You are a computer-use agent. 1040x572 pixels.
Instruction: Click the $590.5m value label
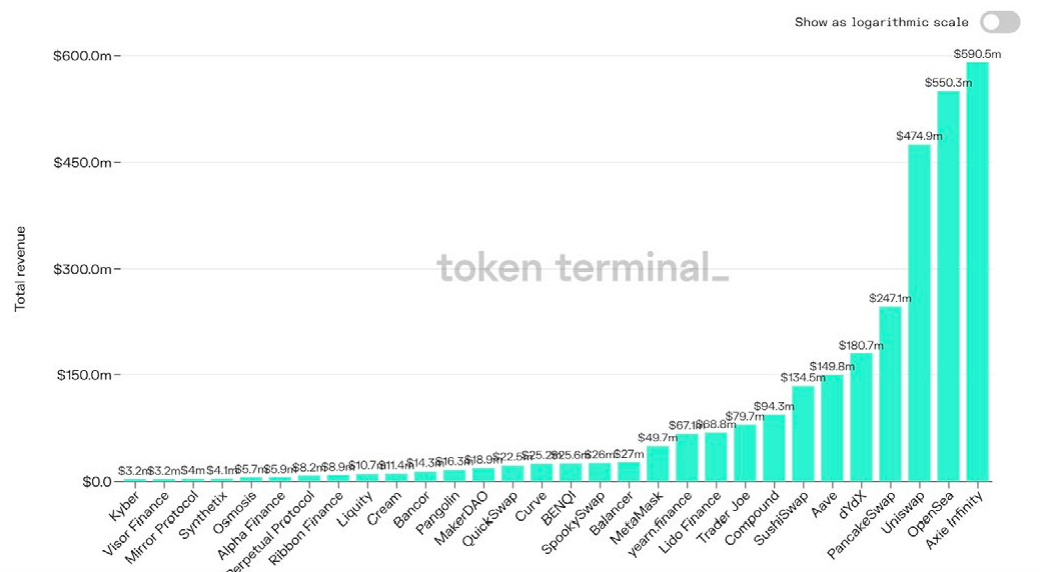tap(977, 54)
